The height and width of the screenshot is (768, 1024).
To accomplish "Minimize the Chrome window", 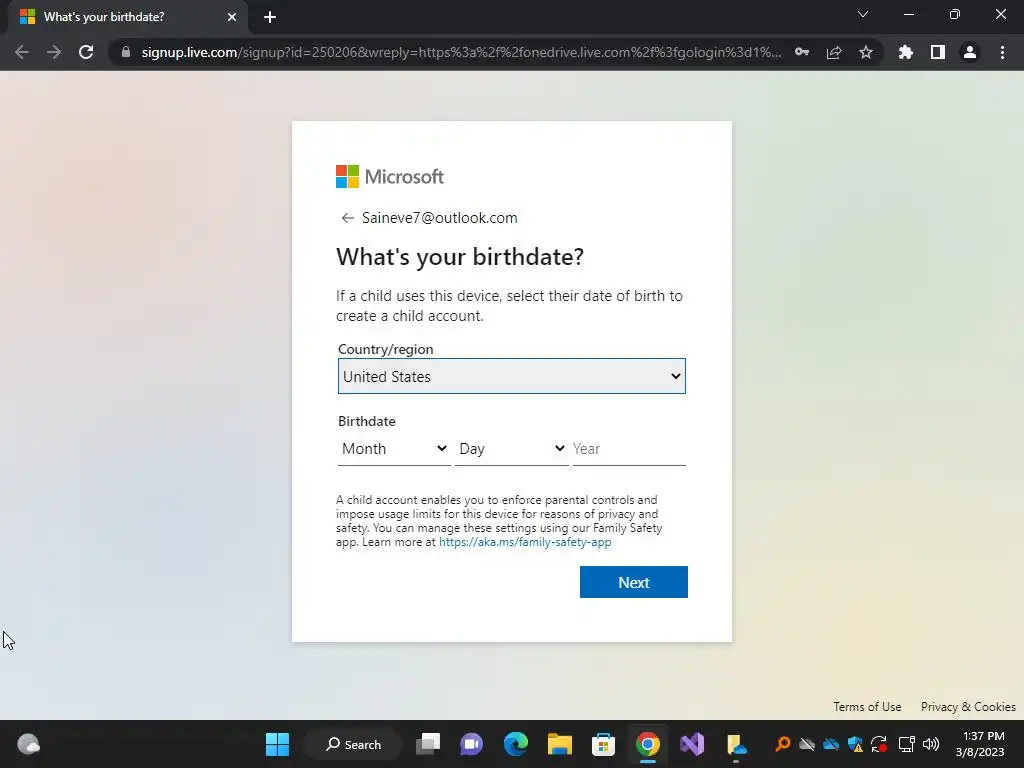I will [908, 14].
